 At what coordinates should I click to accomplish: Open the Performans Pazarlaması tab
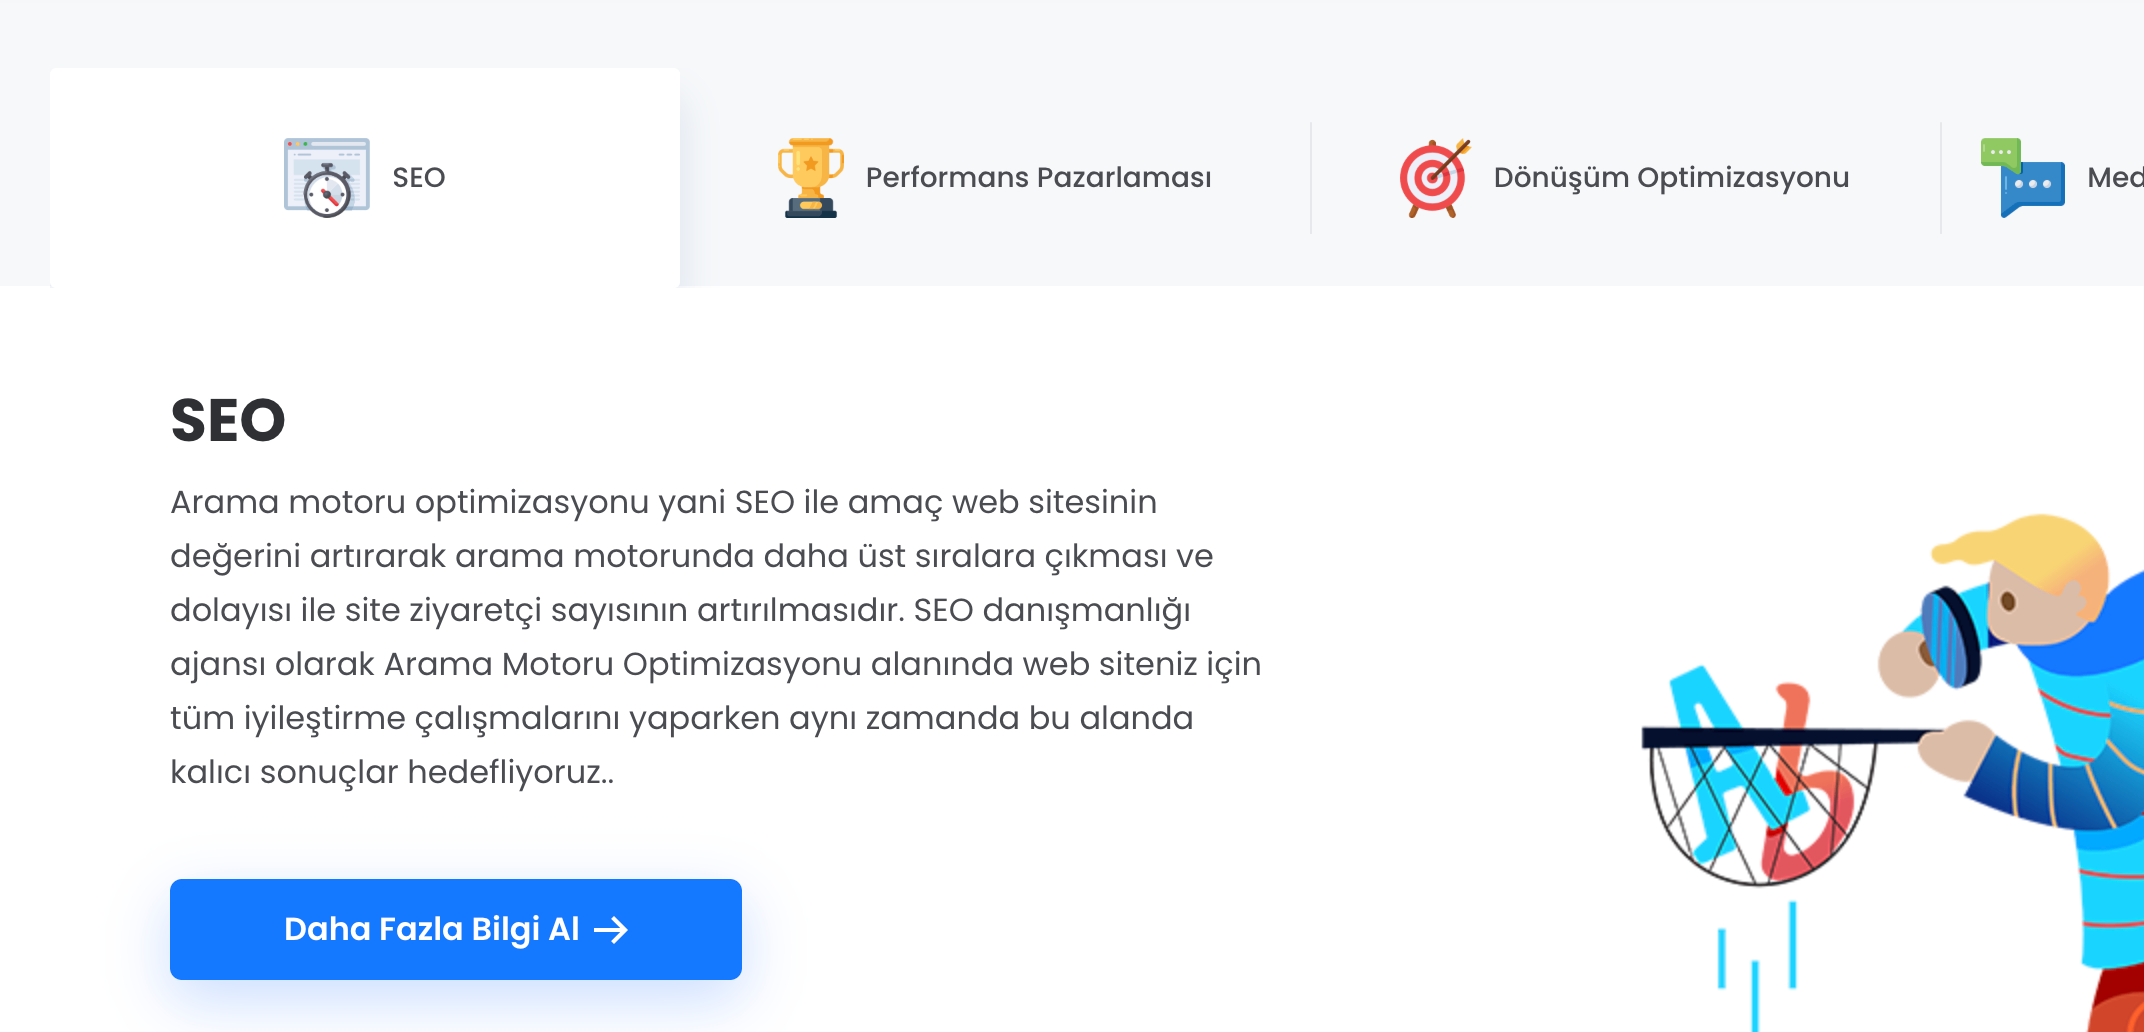pos(995,178)
